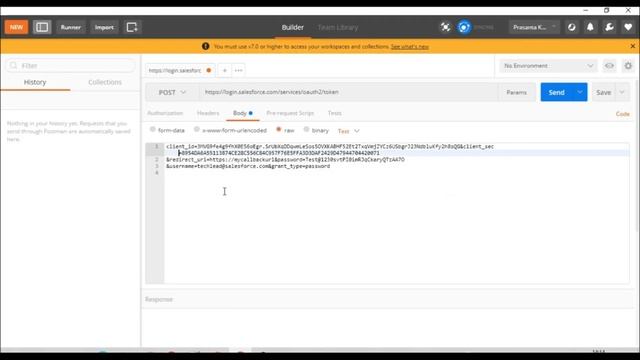Click the environment quick look eye icon
Screen dimensions: 640x360
[x=609, y=66]
